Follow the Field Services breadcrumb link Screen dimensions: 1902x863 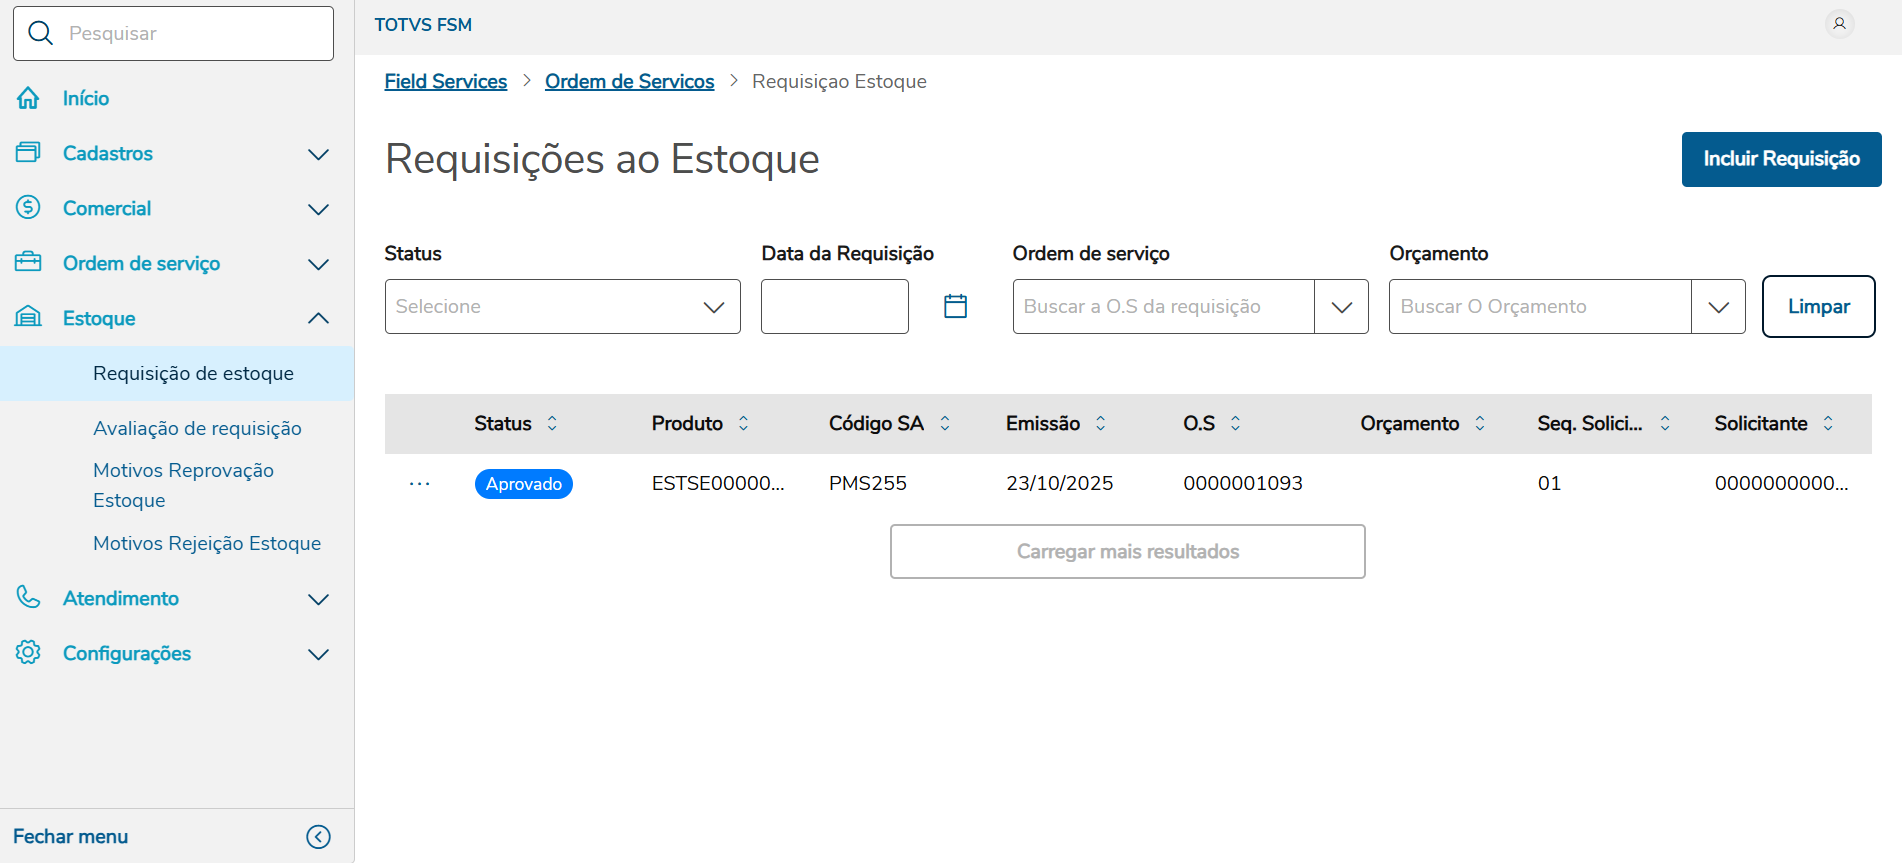point(446,82)
